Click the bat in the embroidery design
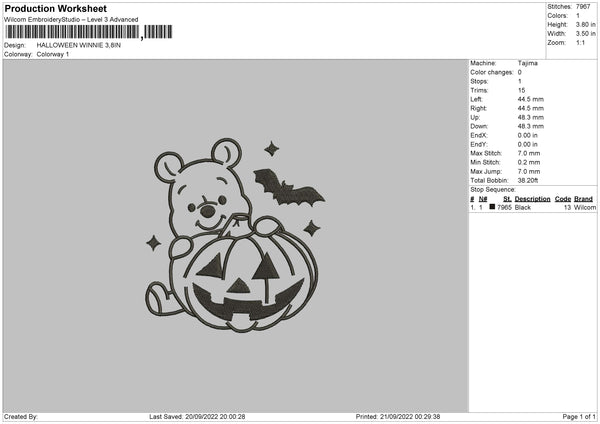Screen dimensions: 600x424 [x=288, y=188]
